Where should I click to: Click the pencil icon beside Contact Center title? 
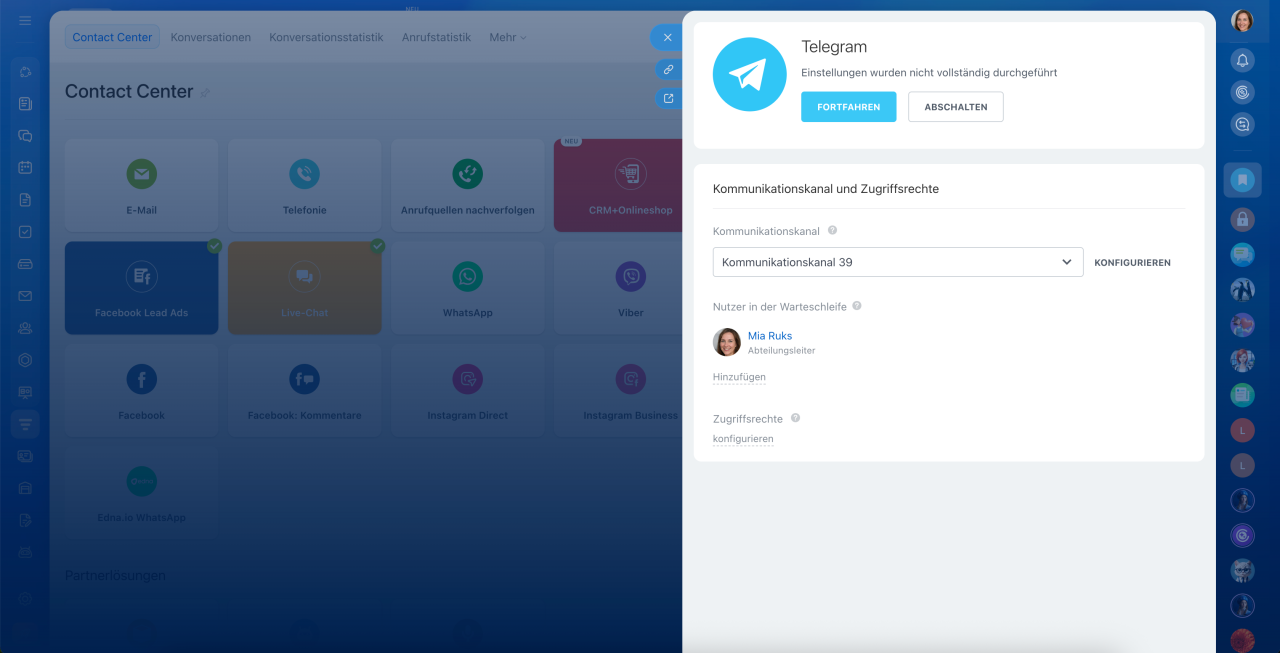(205, 93)
